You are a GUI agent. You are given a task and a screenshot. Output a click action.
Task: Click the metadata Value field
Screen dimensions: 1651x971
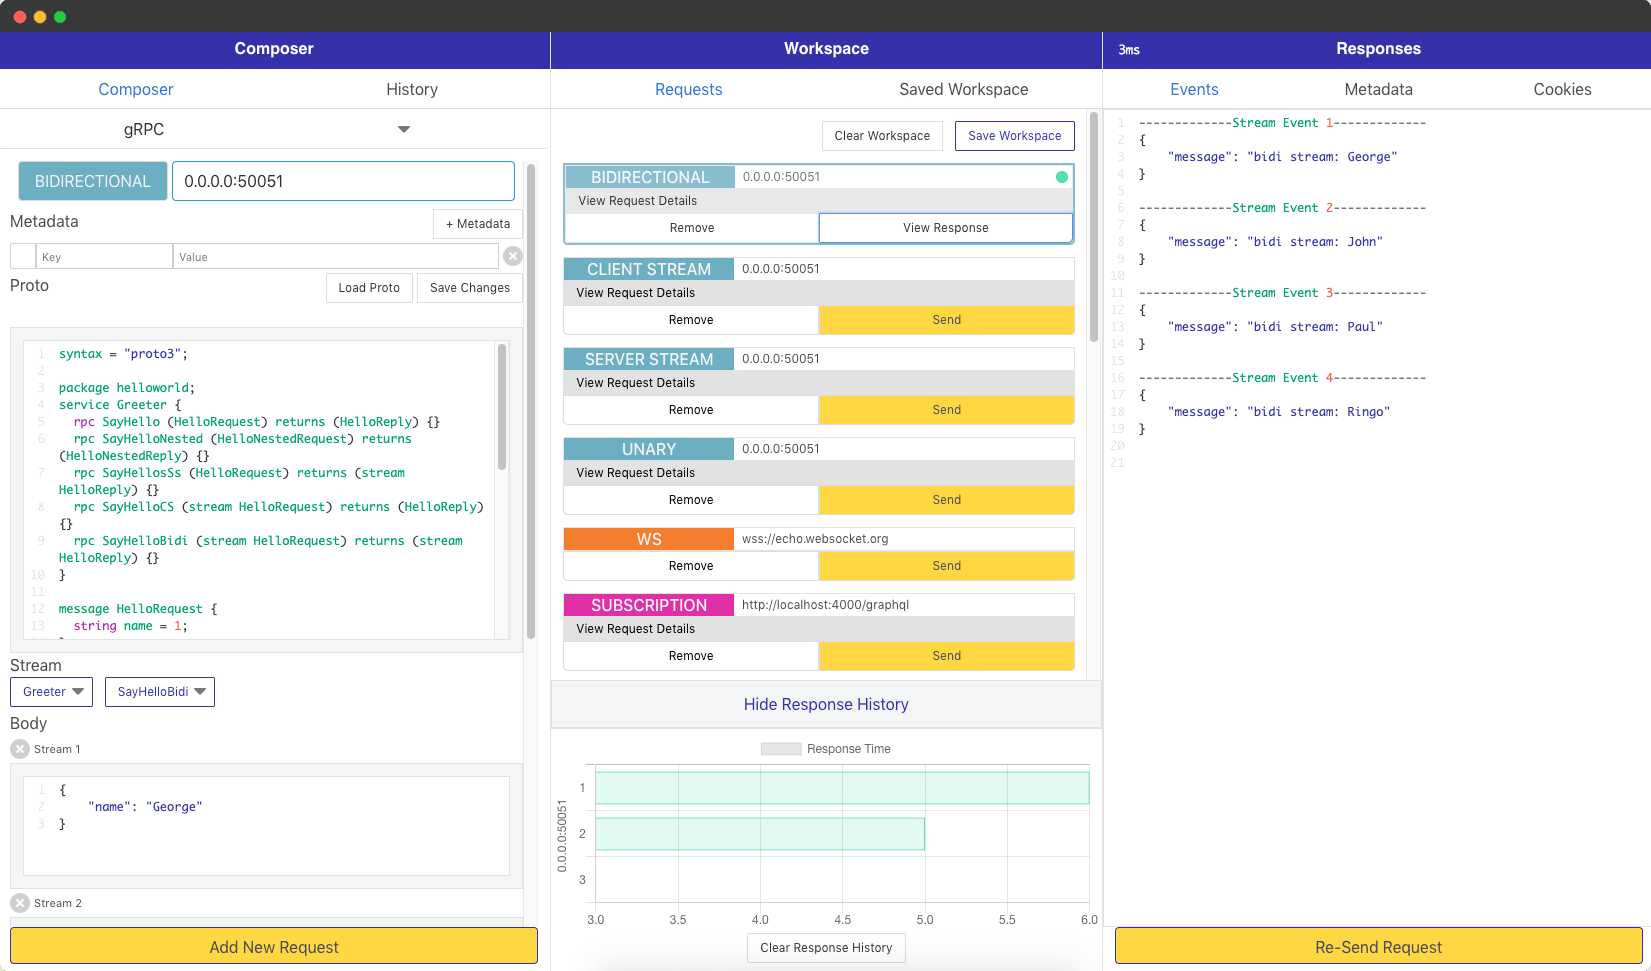[x=335, y=257]
